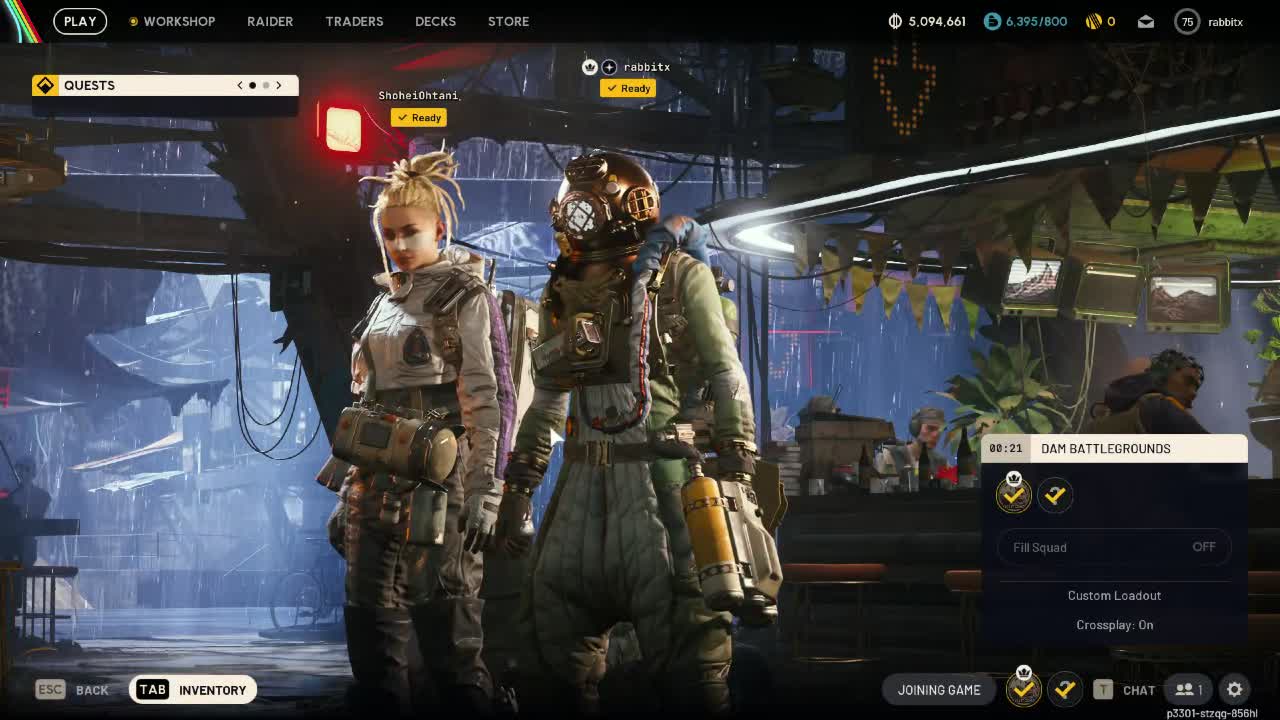1280x720 pixels.
Task: Open the settings gear
Action: (1235, 689)
